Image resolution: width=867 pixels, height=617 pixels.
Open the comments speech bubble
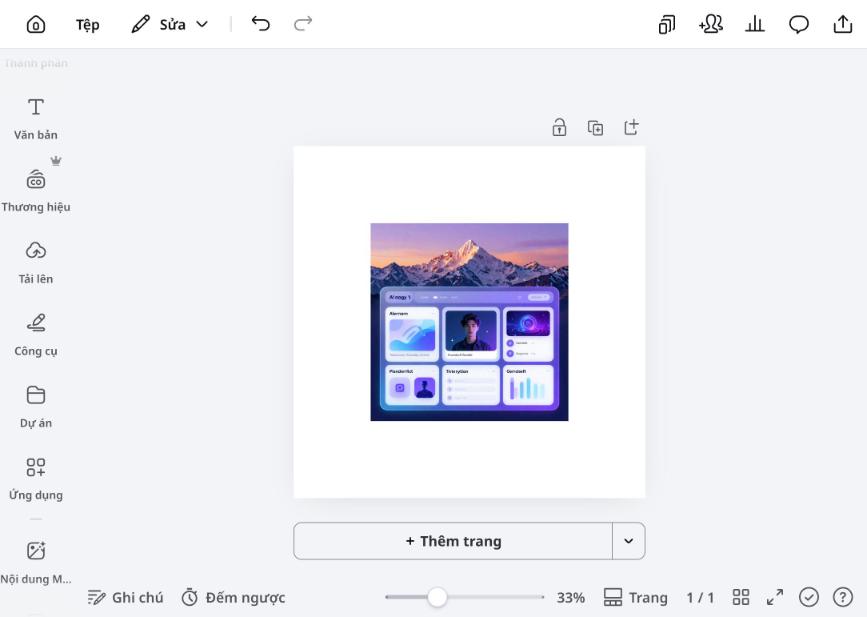(799, 25)
